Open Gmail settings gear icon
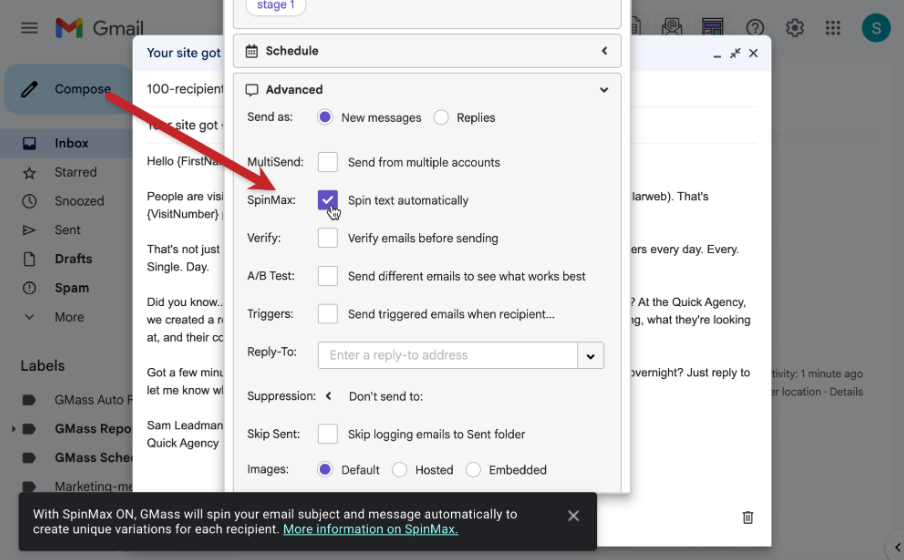904x560 pixels. (x=794, y=28)
